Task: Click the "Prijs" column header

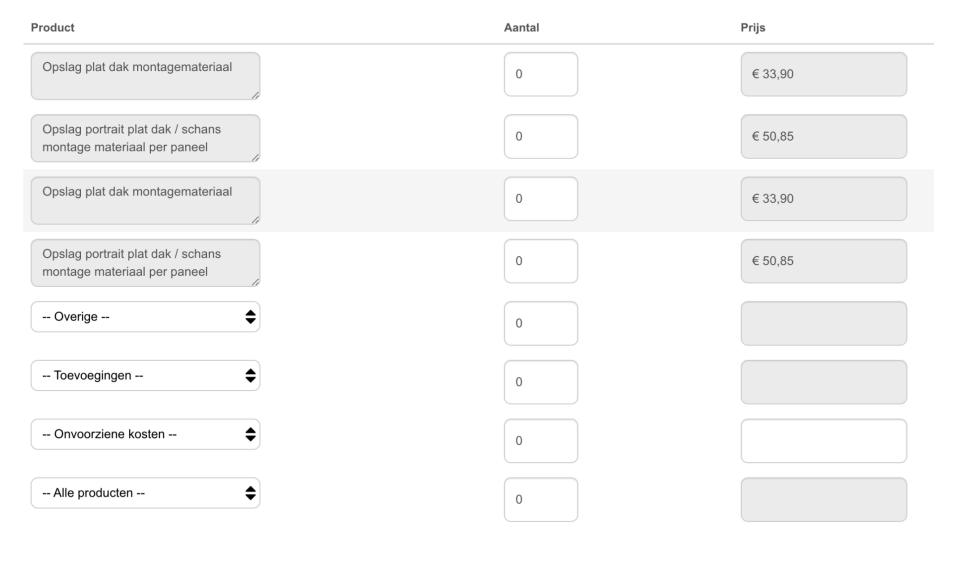Action: [x=752, y=27]
